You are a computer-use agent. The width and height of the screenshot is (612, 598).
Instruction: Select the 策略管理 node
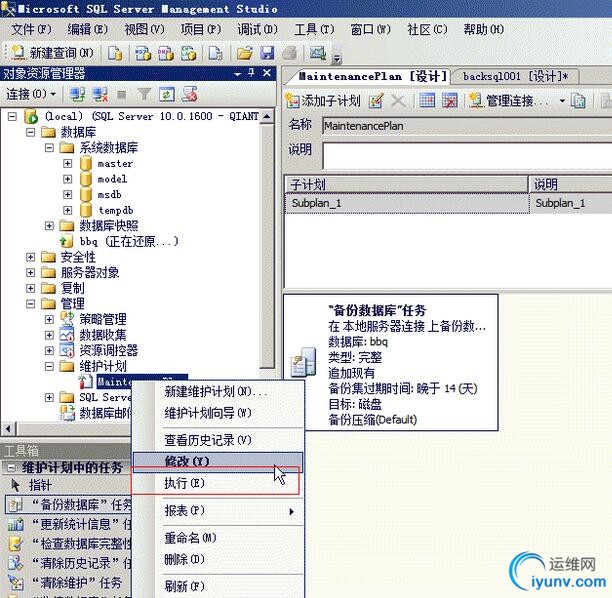103,319
